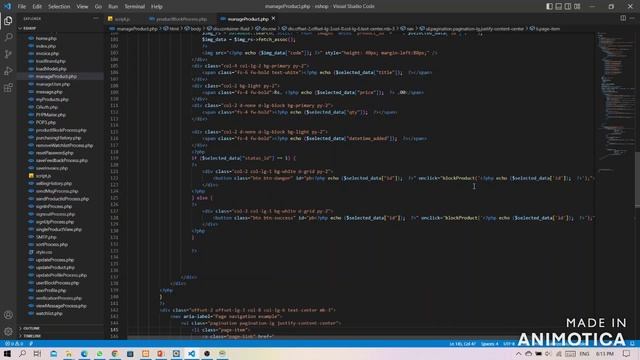Open the Help menu
The width and height of the screenshot is (640, 360).
click(157, 7)
